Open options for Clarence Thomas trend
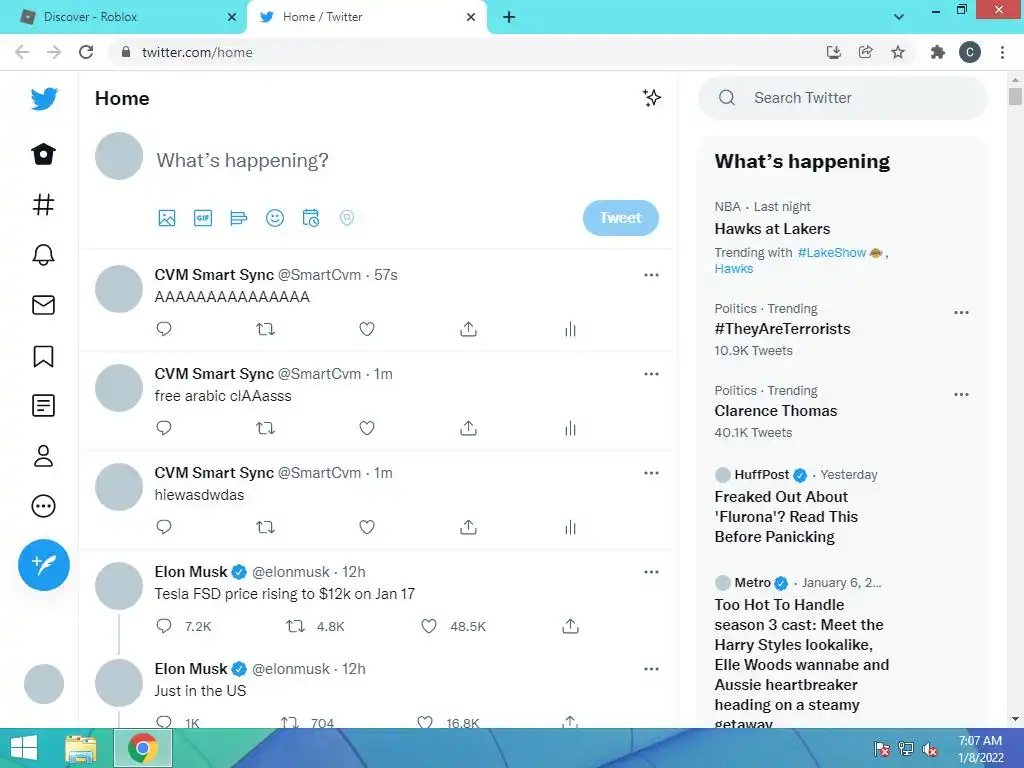The width and height of the screenshot is (1024, 768). [961, 394]
